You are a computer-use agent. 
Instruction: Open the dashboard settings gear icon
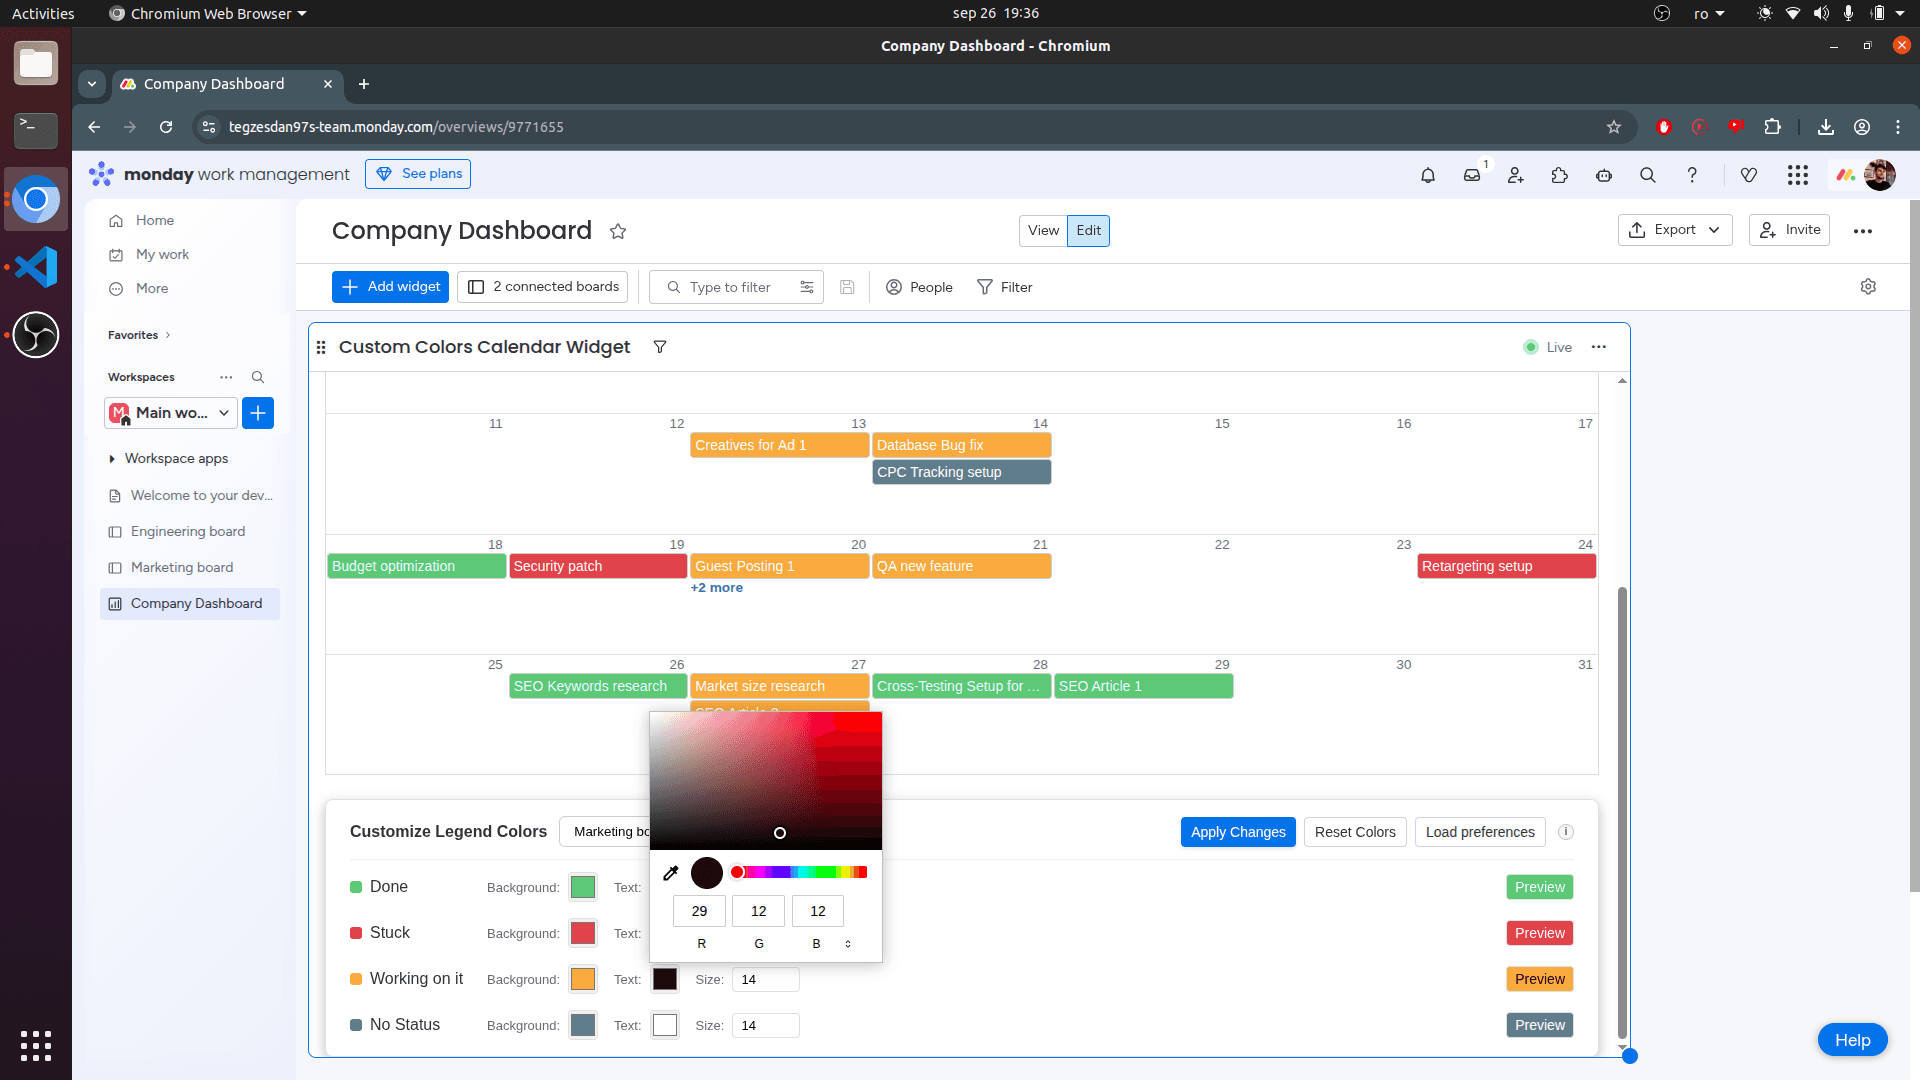[1868, 287]
